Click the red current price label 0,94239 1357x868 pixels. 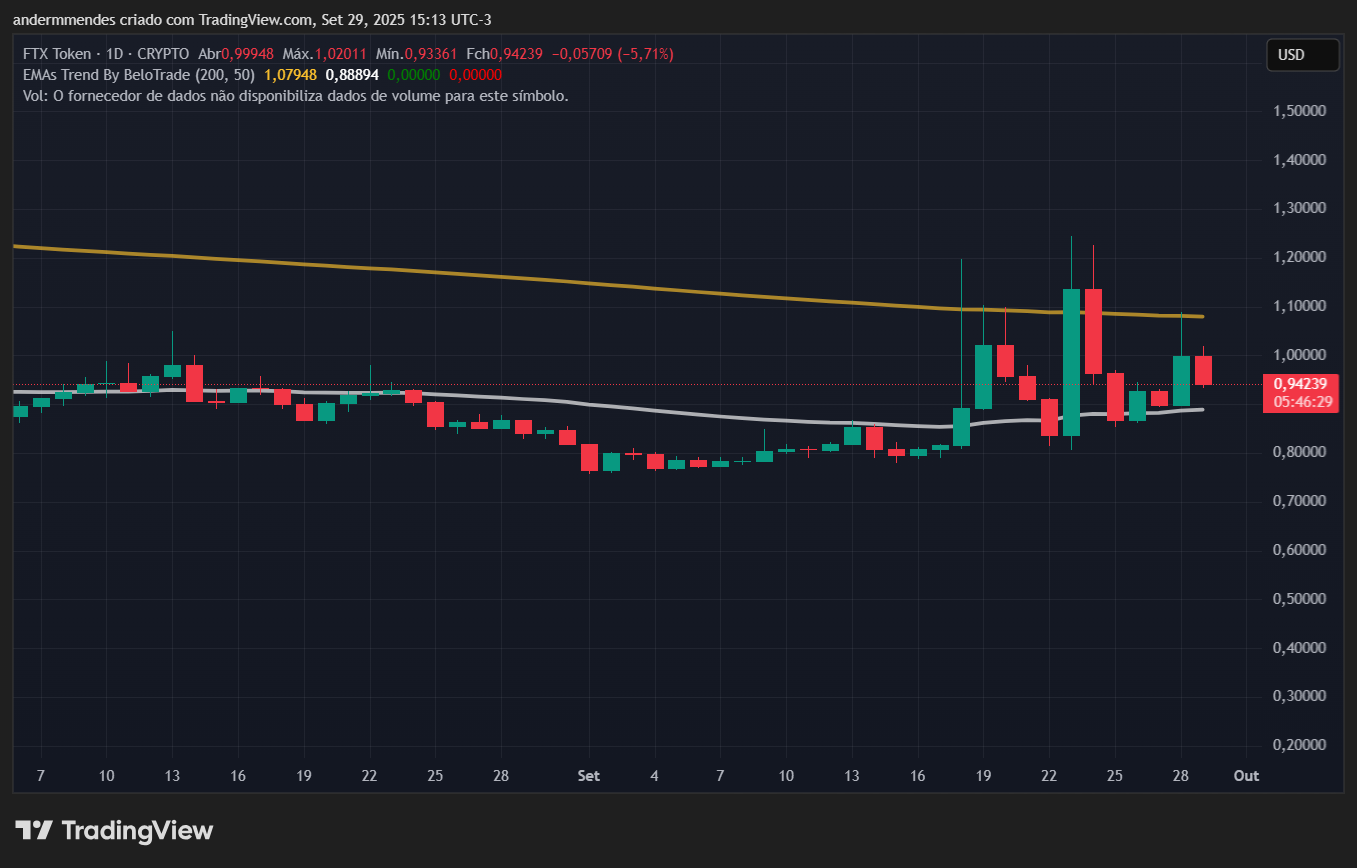pyautogui.click(x=1300, y=383)
